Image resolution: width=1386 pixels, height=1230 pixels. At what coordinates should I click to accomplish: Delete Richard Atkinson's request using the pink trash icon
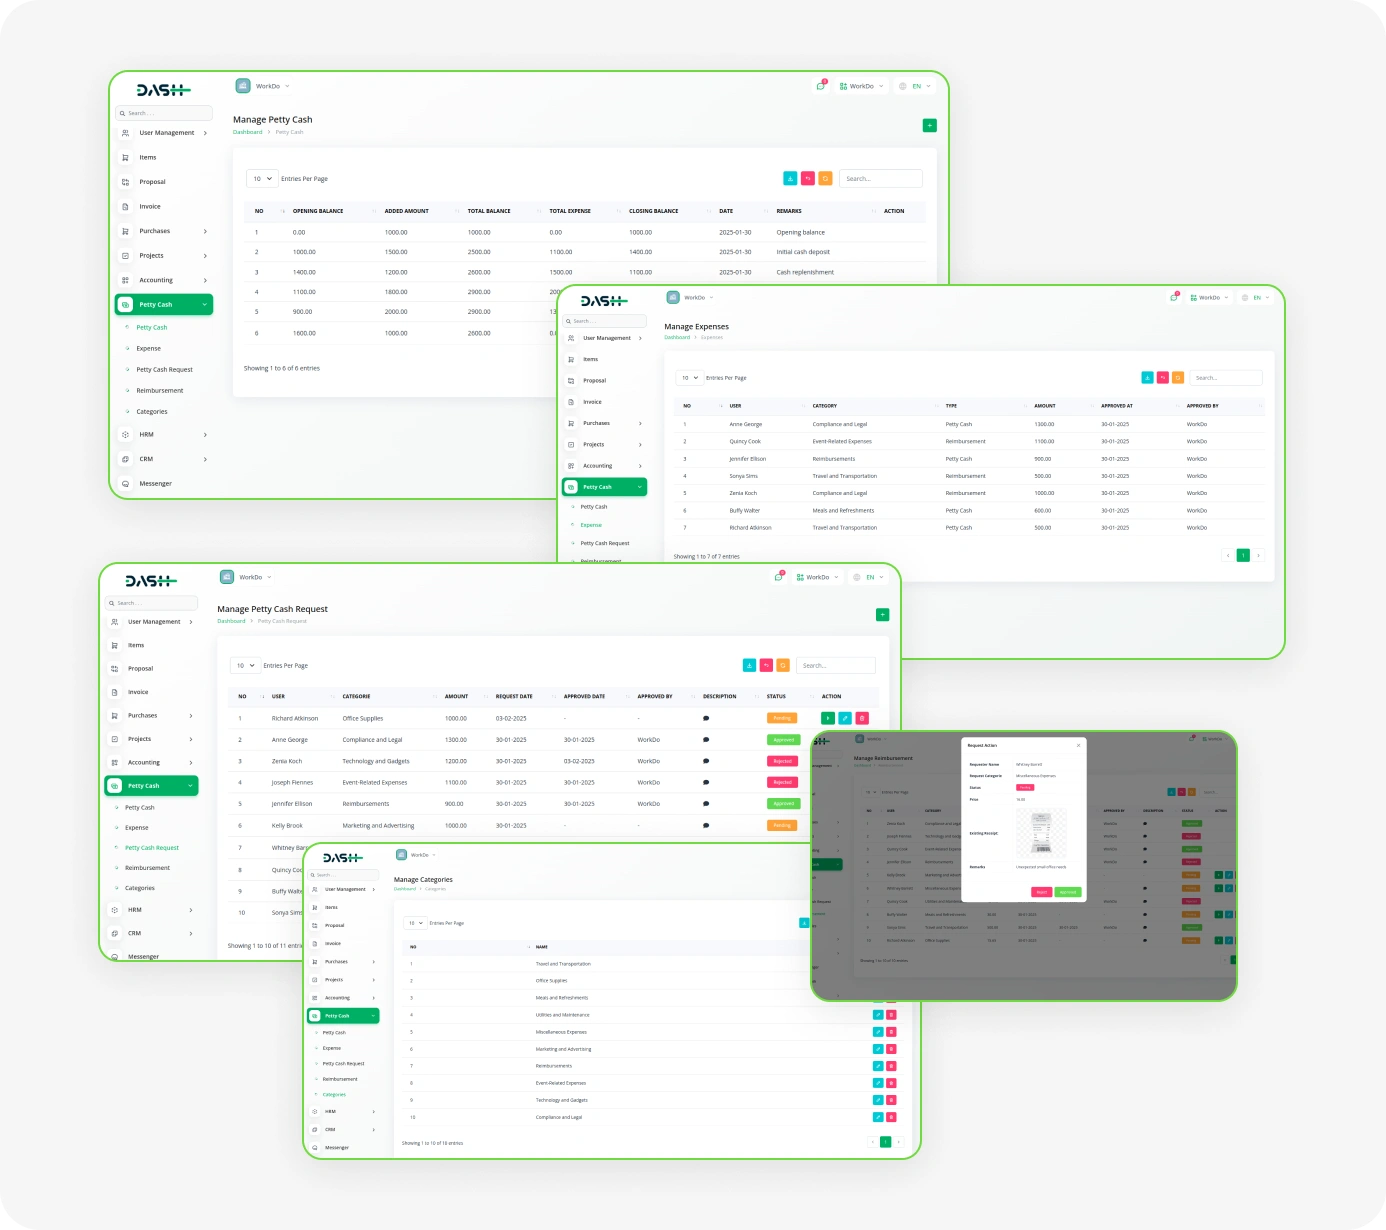861,718
